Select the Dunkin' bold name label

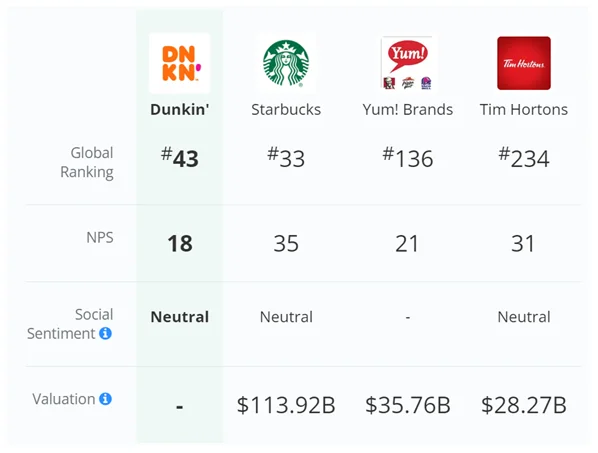(179, 109)
